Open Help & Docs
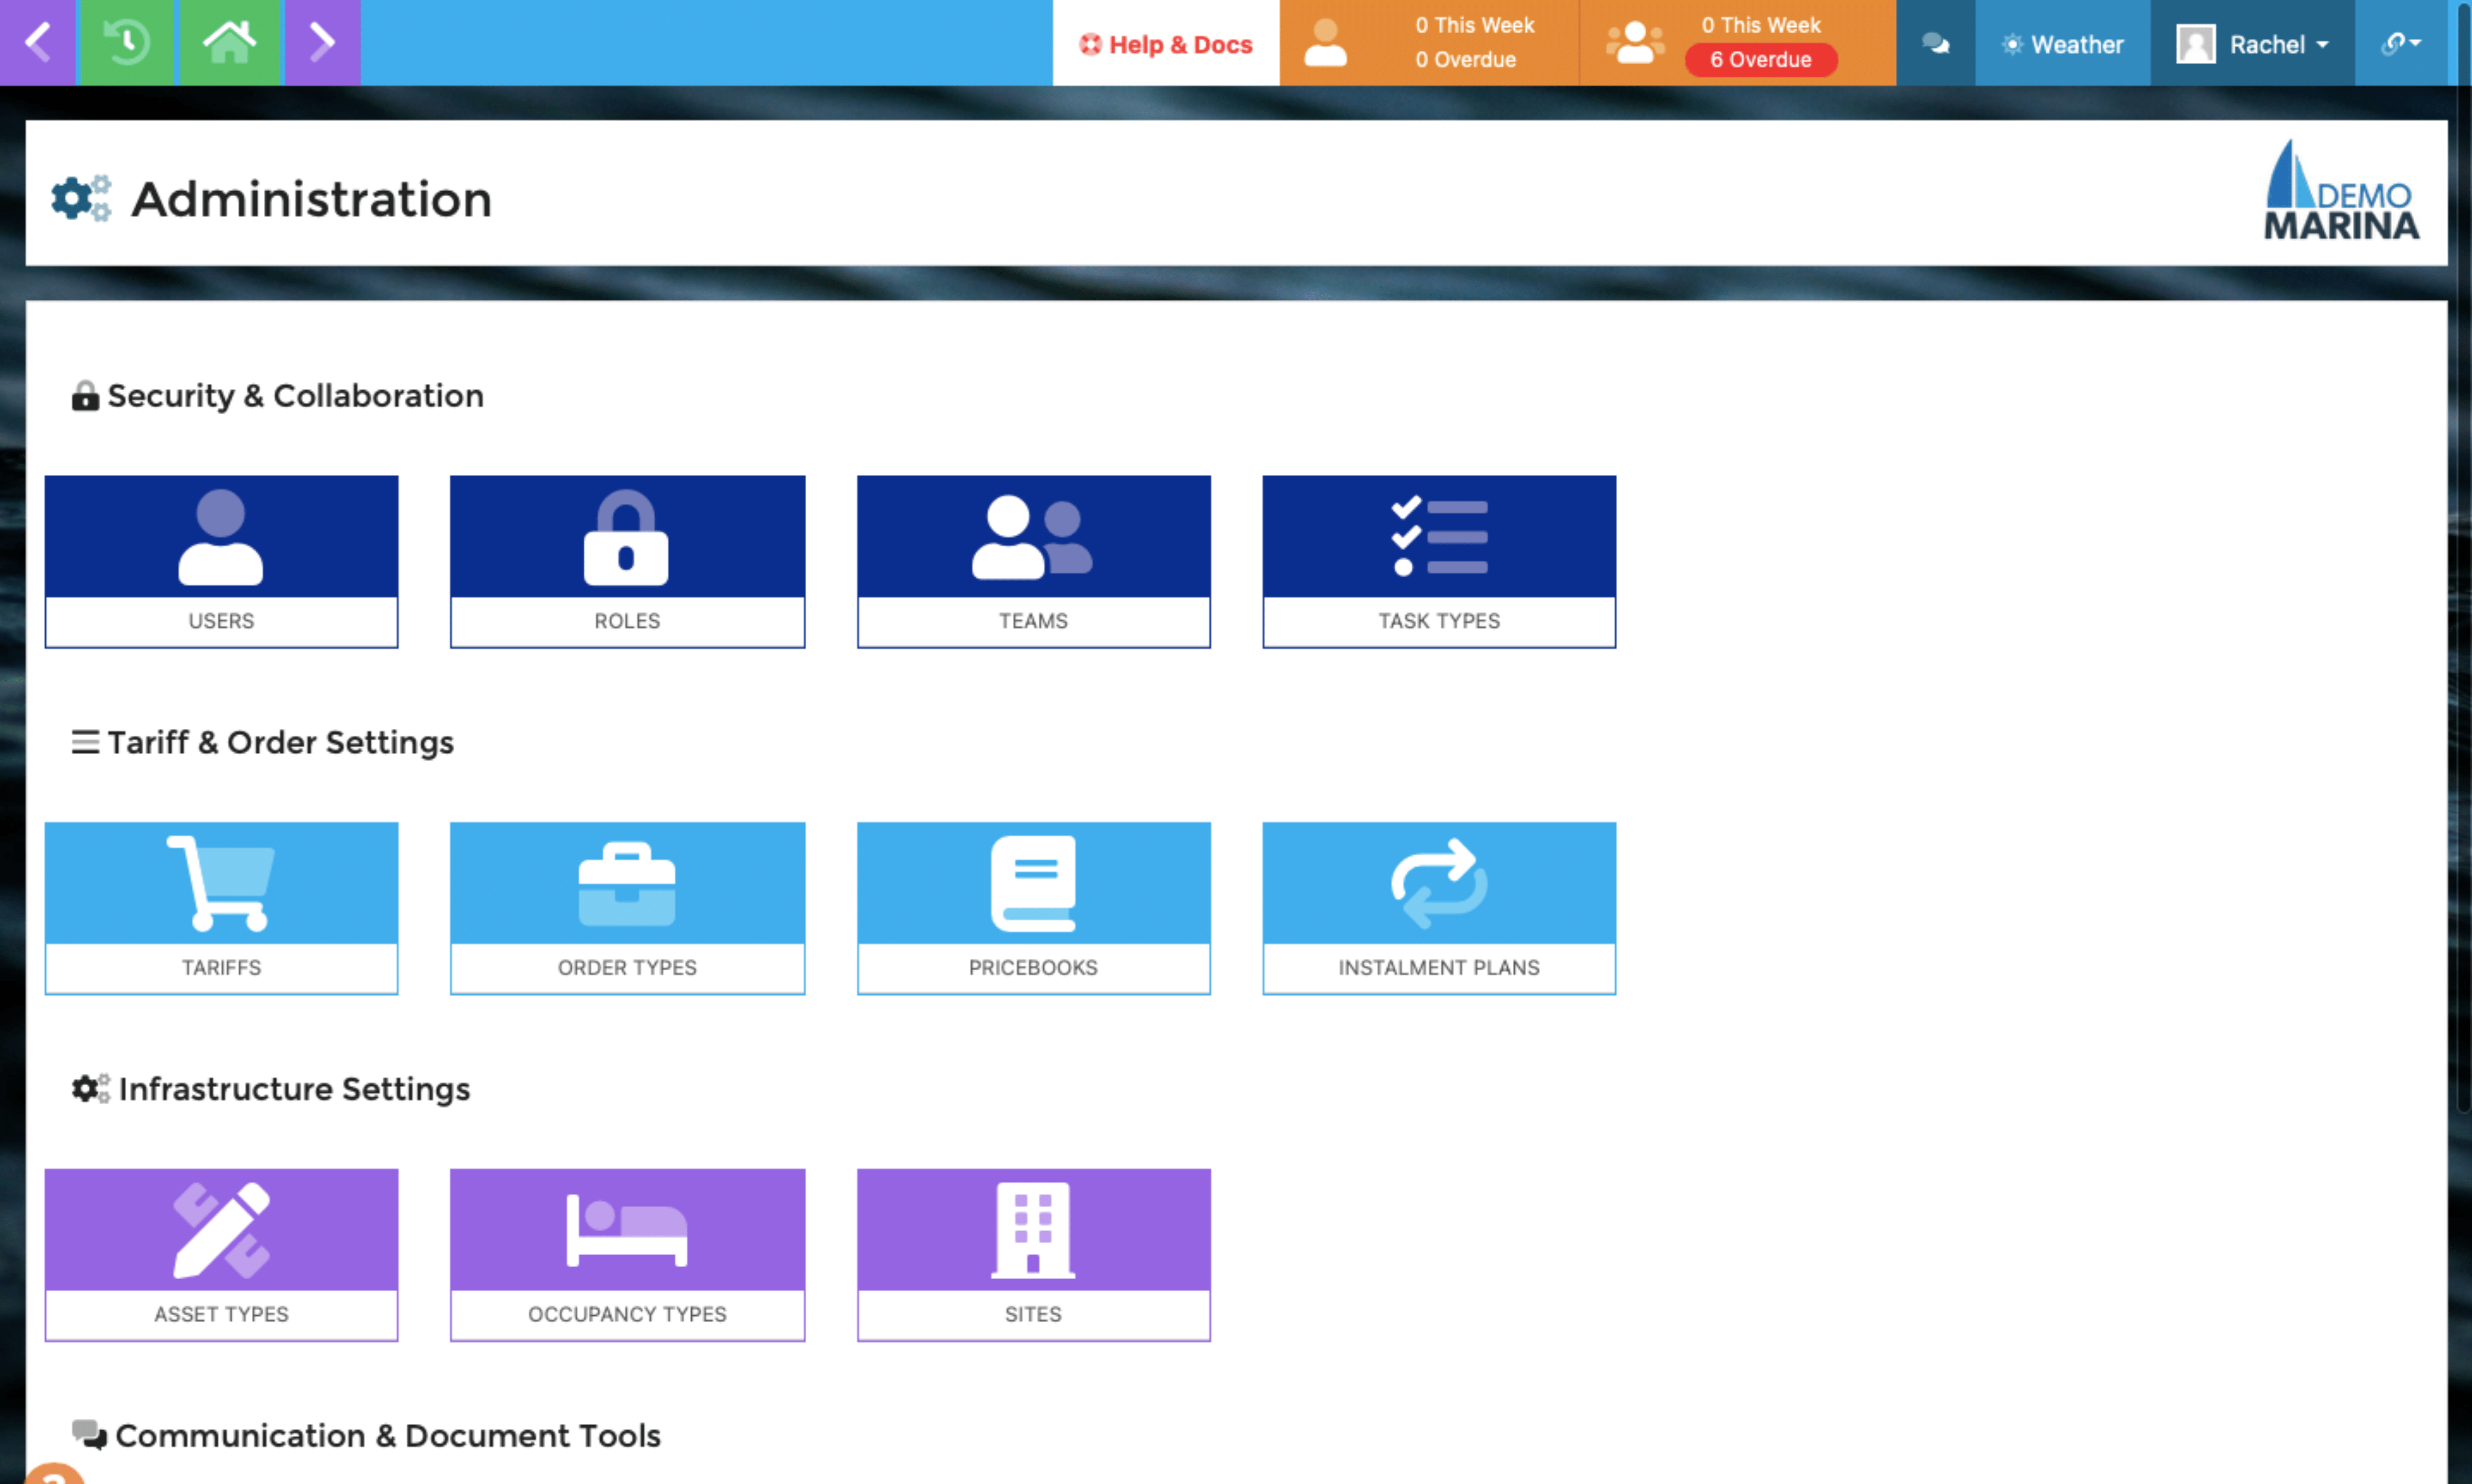2472x1484 pixels. (1166, 43)
